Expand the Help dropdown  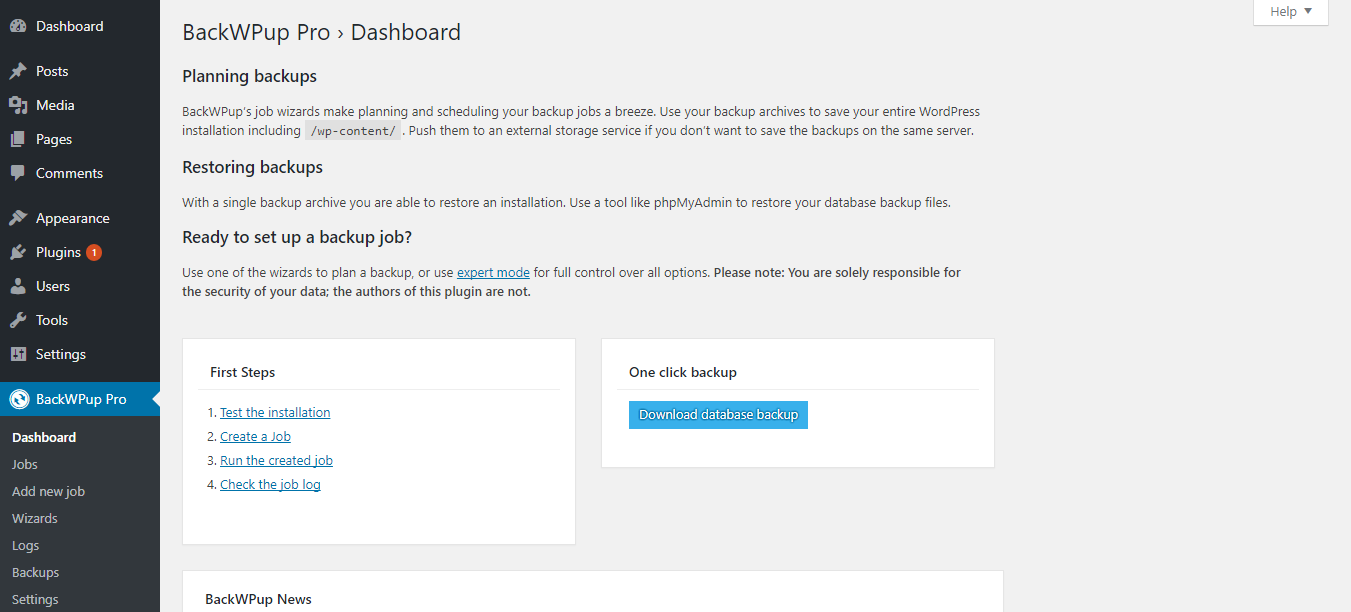(x=1290, y=11)
